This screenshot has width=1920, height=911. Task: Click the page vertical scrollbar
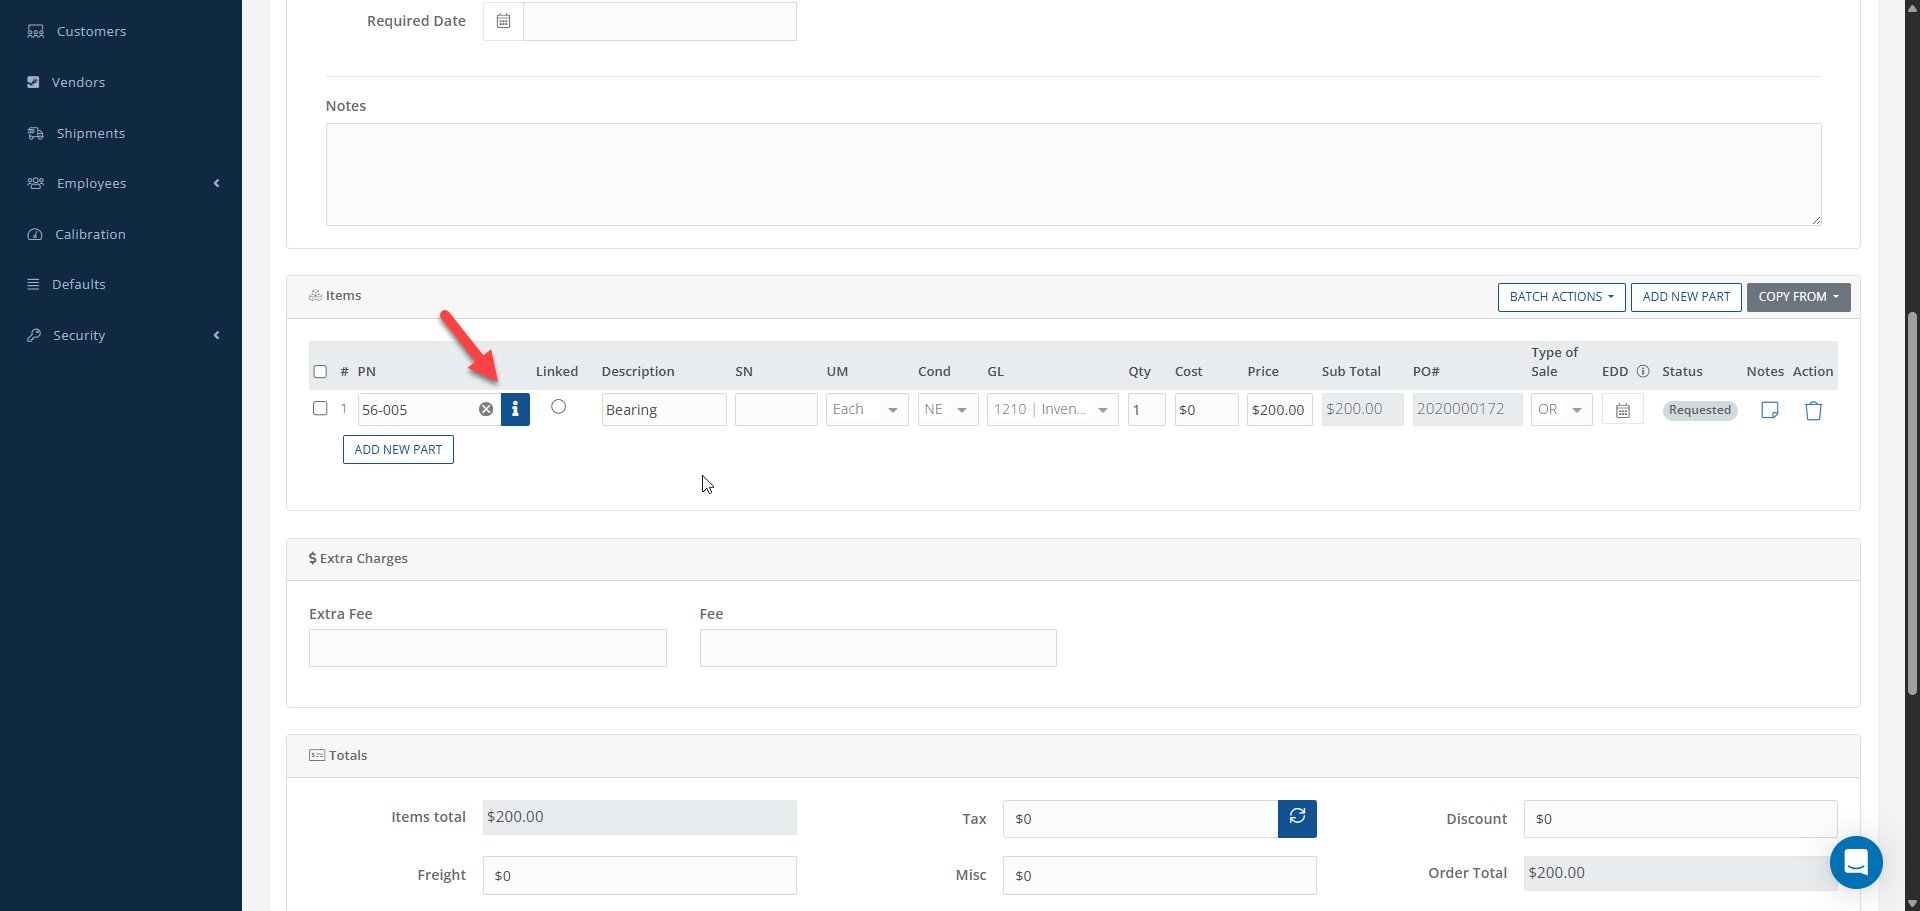[x=1912, y=500]
